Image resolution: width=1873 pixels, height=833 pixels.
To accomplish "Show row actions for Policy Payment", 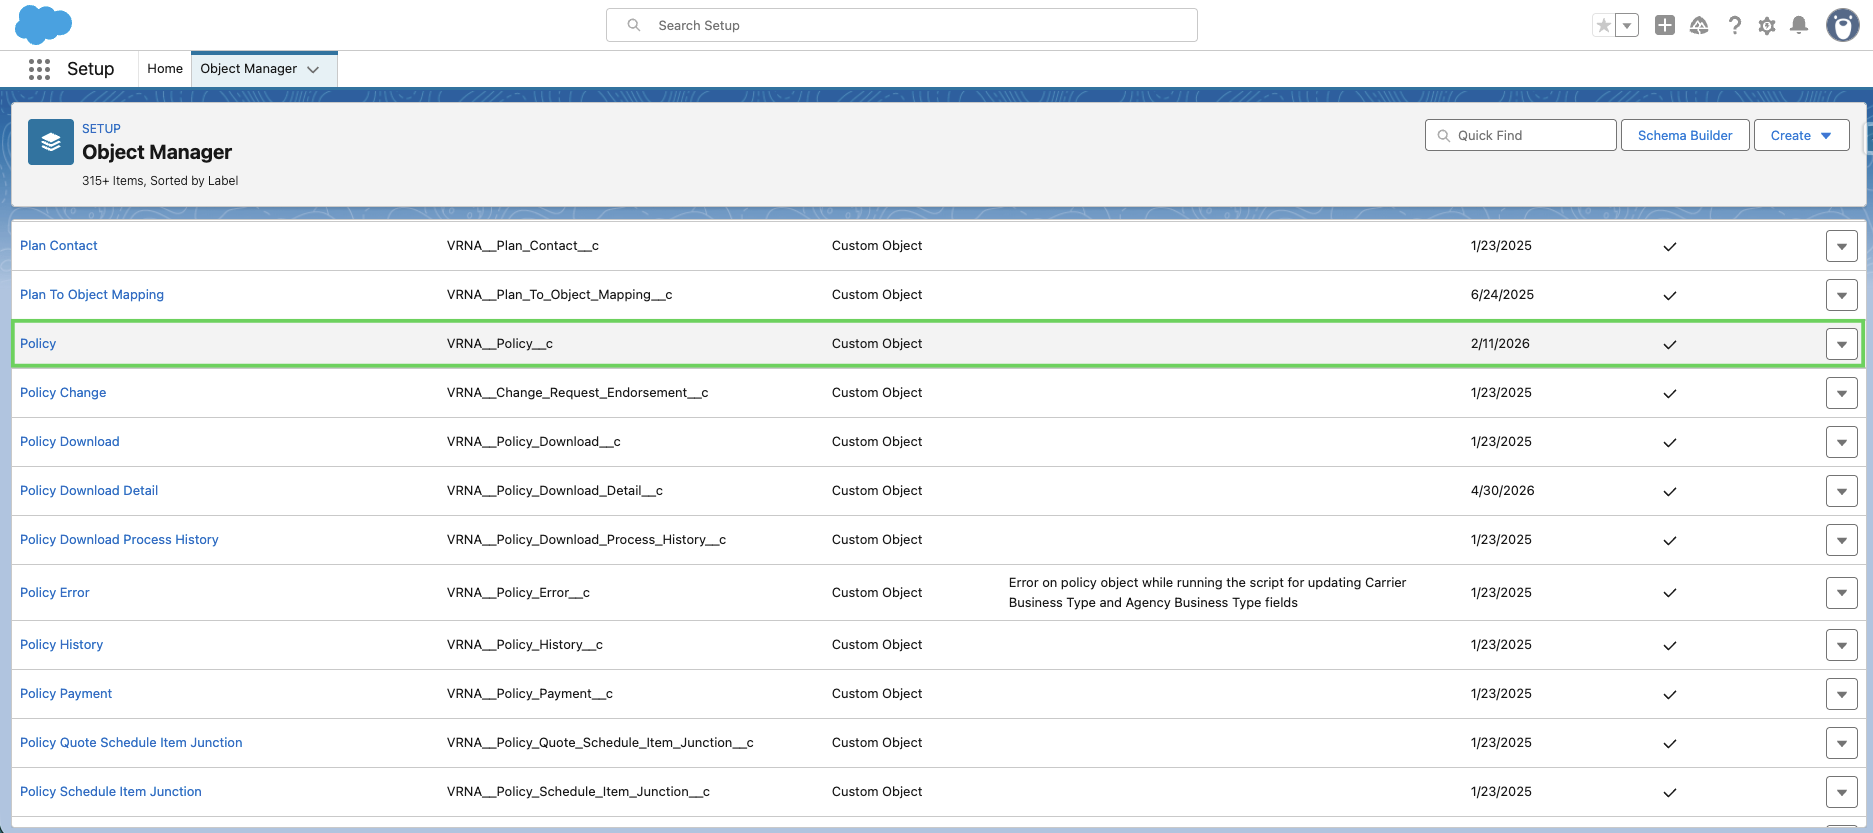I will pyautogui.click(x=1842, y=694).
